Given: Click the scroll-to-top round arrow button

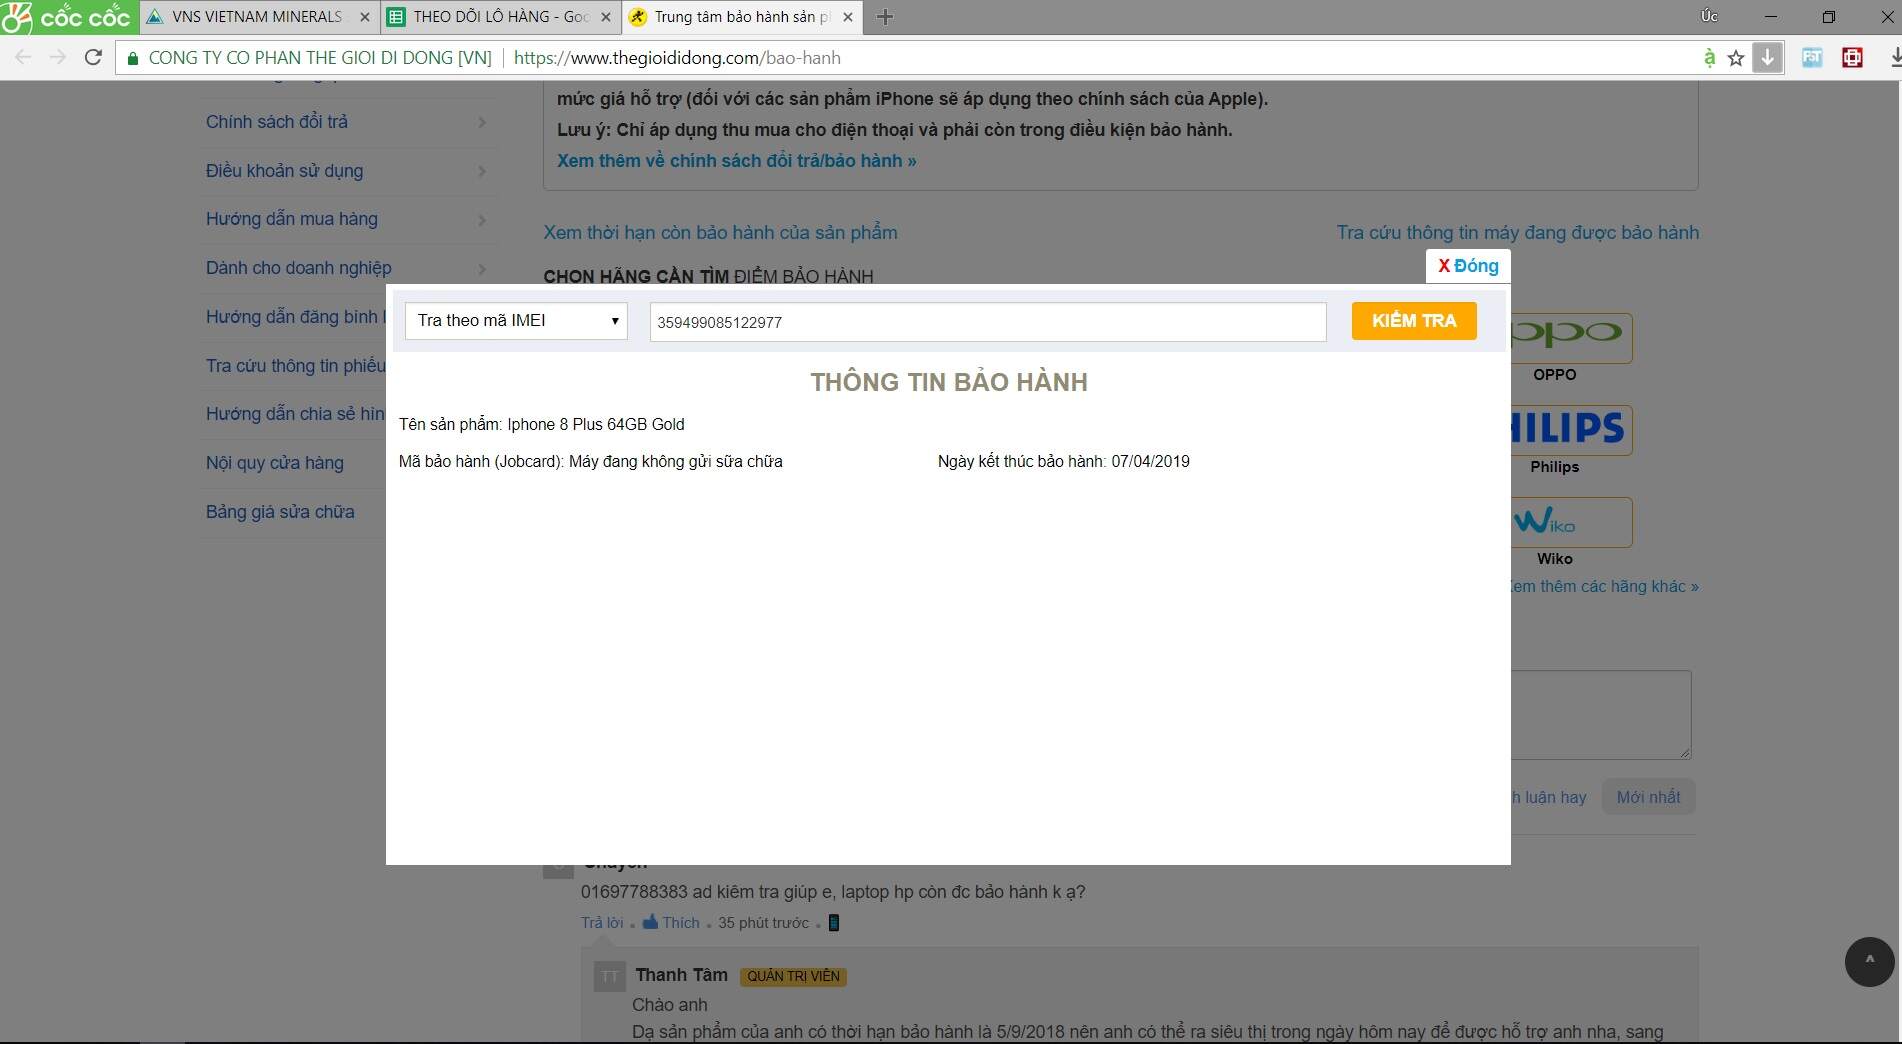Looking at the screenshot, I should point(1869,962).
